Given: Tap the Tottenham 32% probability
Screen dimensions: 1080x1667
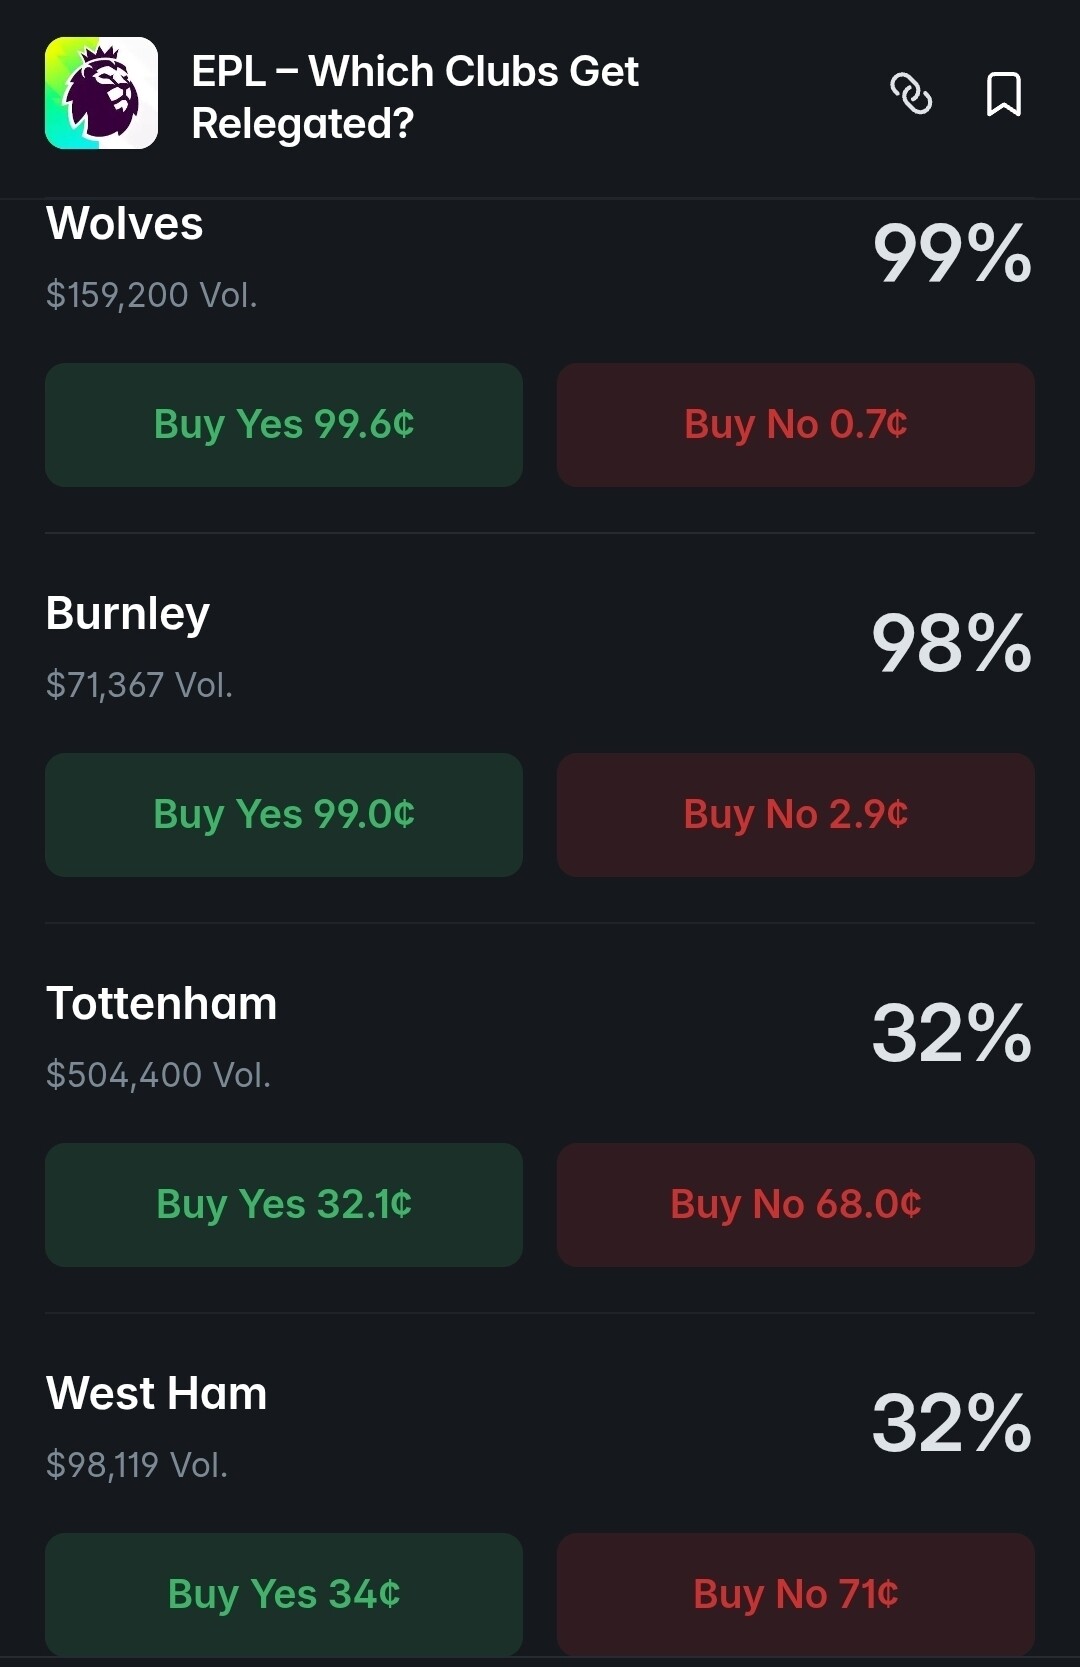Looking at the screenshot, I should [x=951, y=1033].
